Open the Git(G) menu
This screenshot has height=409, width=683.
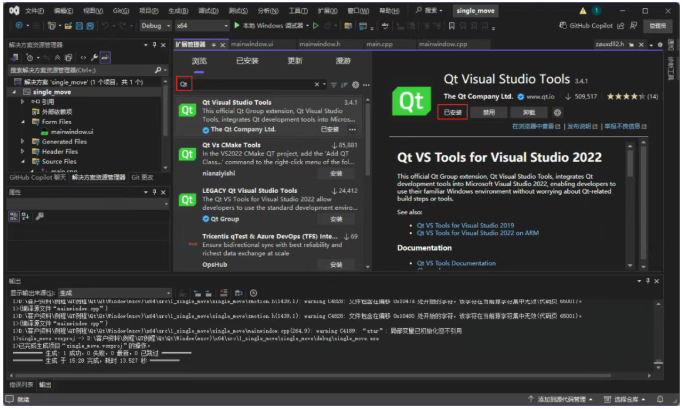point(121,11)
